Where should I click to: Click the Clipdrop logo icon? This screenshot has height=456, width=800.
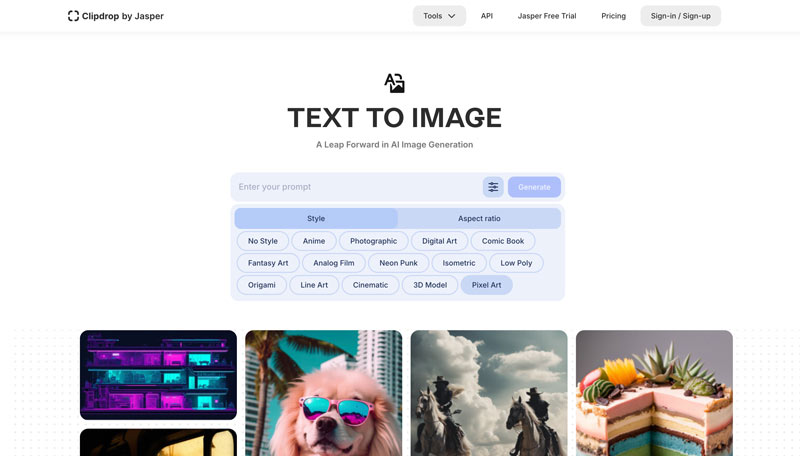73,16
